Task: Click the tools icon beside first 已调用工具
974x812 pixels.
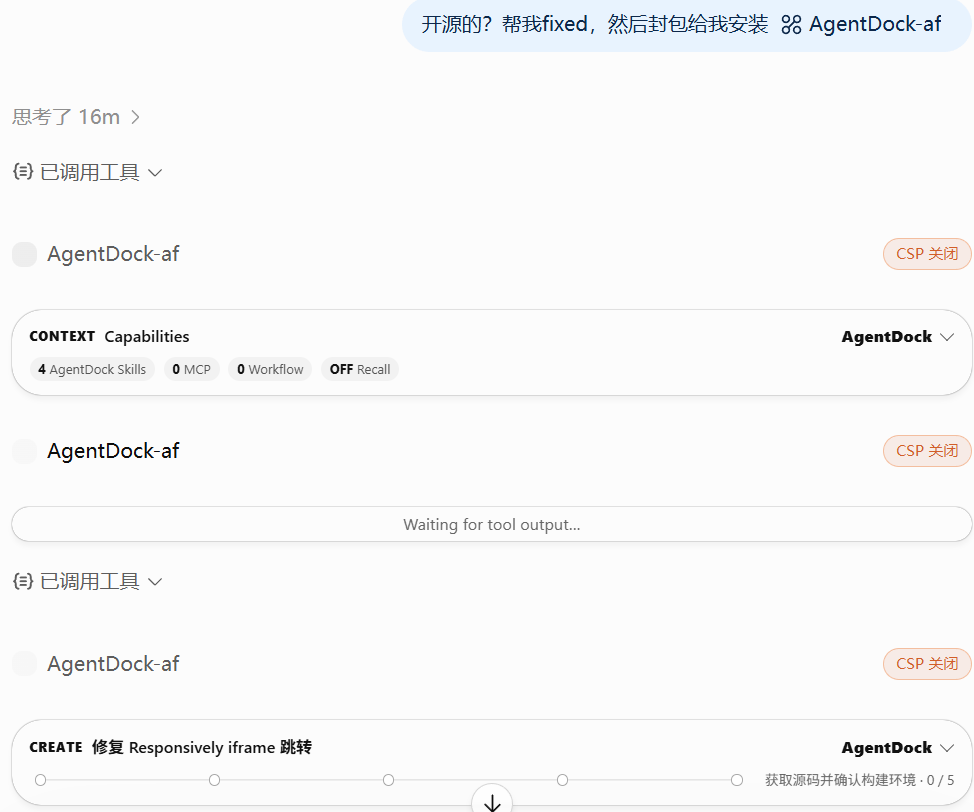Action: click(23, 171)
